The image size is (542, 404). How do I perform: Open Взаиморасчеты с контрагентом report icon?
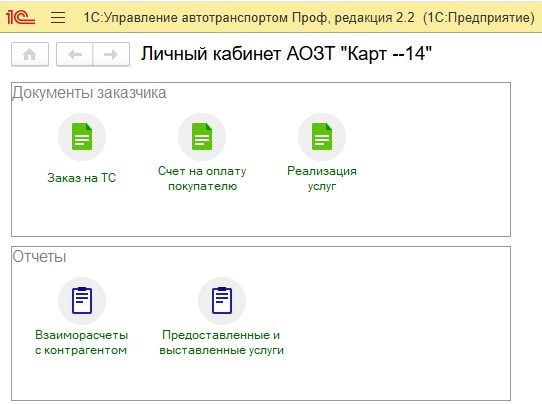(x=82, y=301)
